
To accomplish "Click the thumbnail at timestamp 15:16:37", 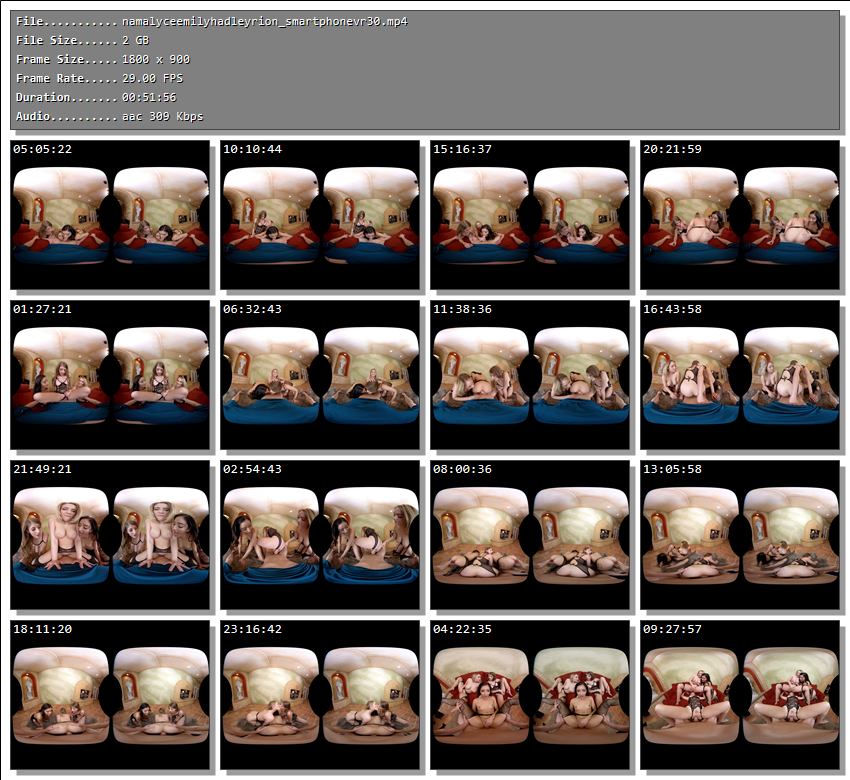I will pyautogui.click(x=530, y=215).
